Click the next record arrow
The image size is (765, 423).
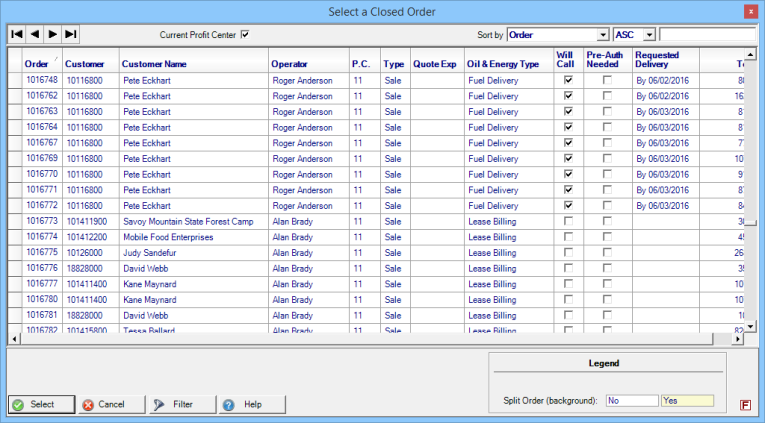click(x=53, y=34)
